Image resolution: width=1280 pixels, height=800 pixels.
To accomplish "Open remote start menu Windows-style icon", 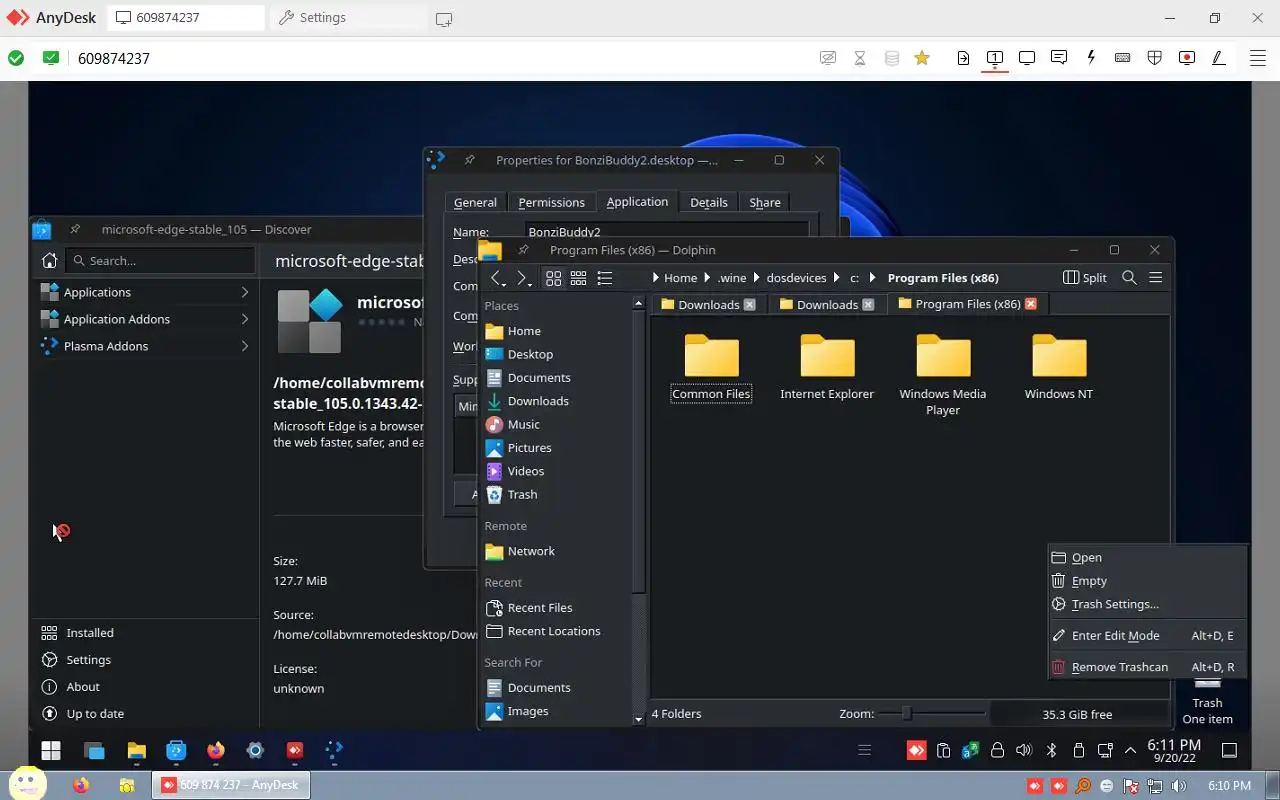I will [x=51, y=750].
